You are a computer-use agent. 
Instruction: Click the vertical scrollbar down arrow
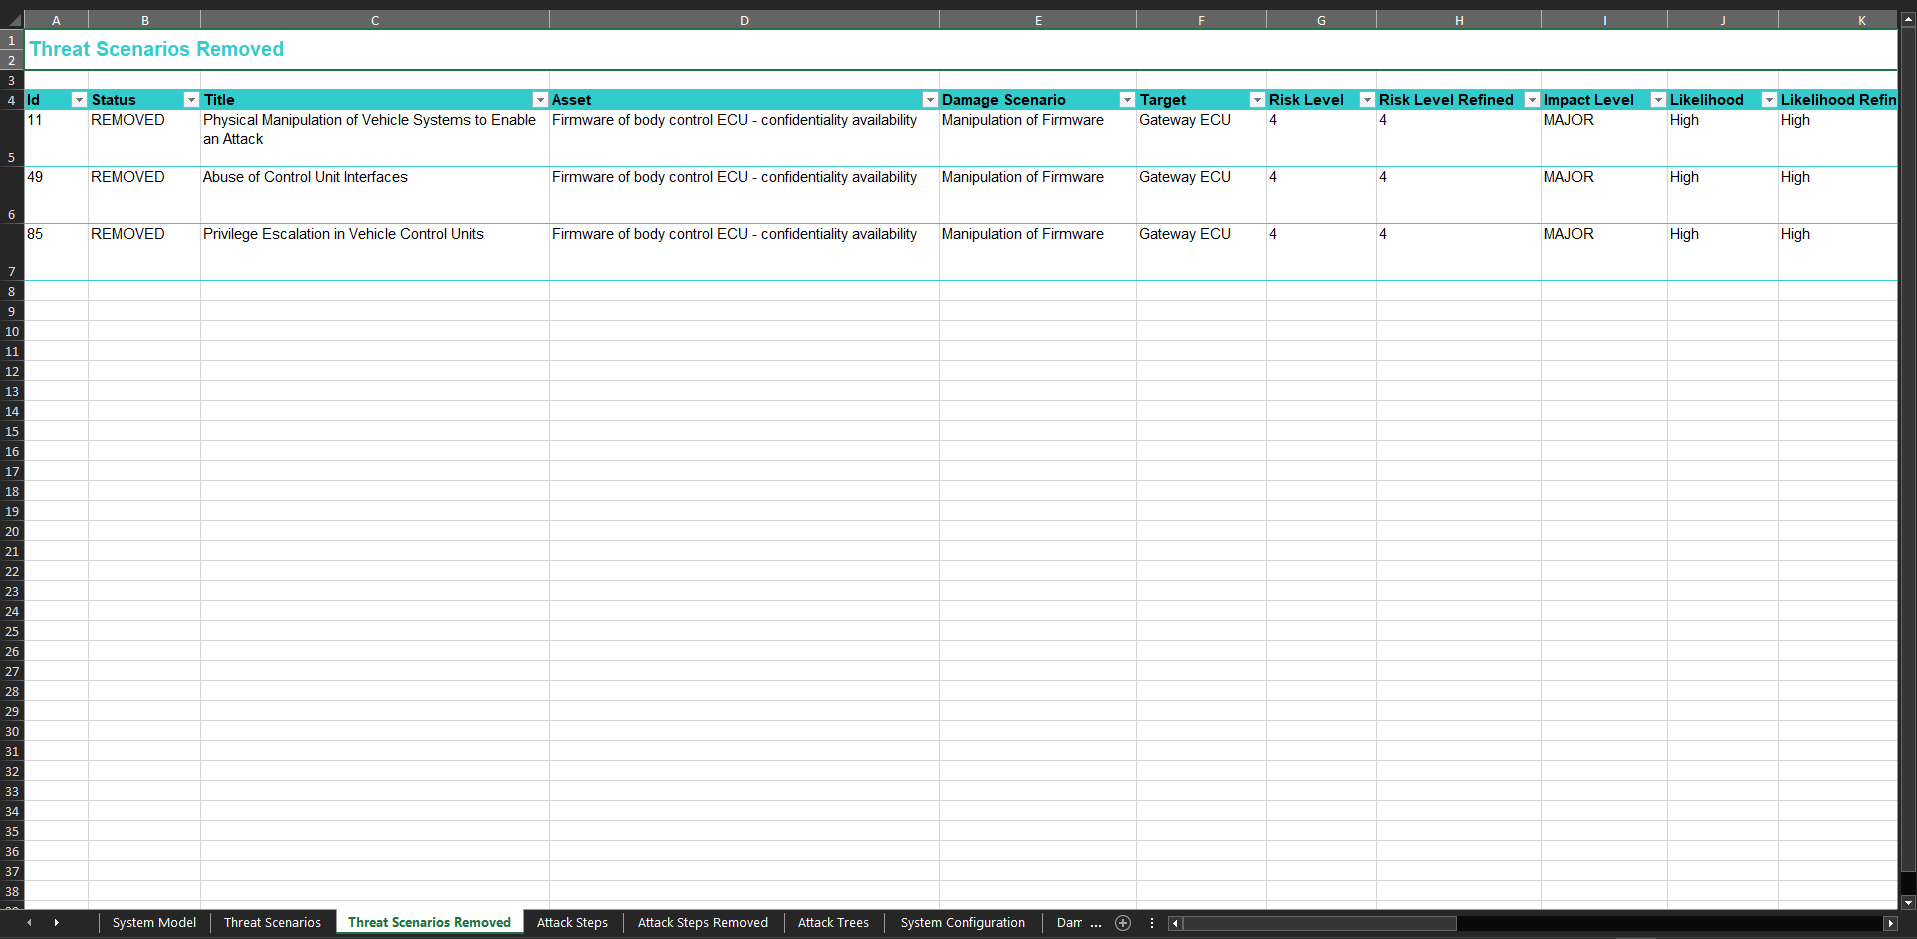pyautogui.click(x=1908, y=902)
